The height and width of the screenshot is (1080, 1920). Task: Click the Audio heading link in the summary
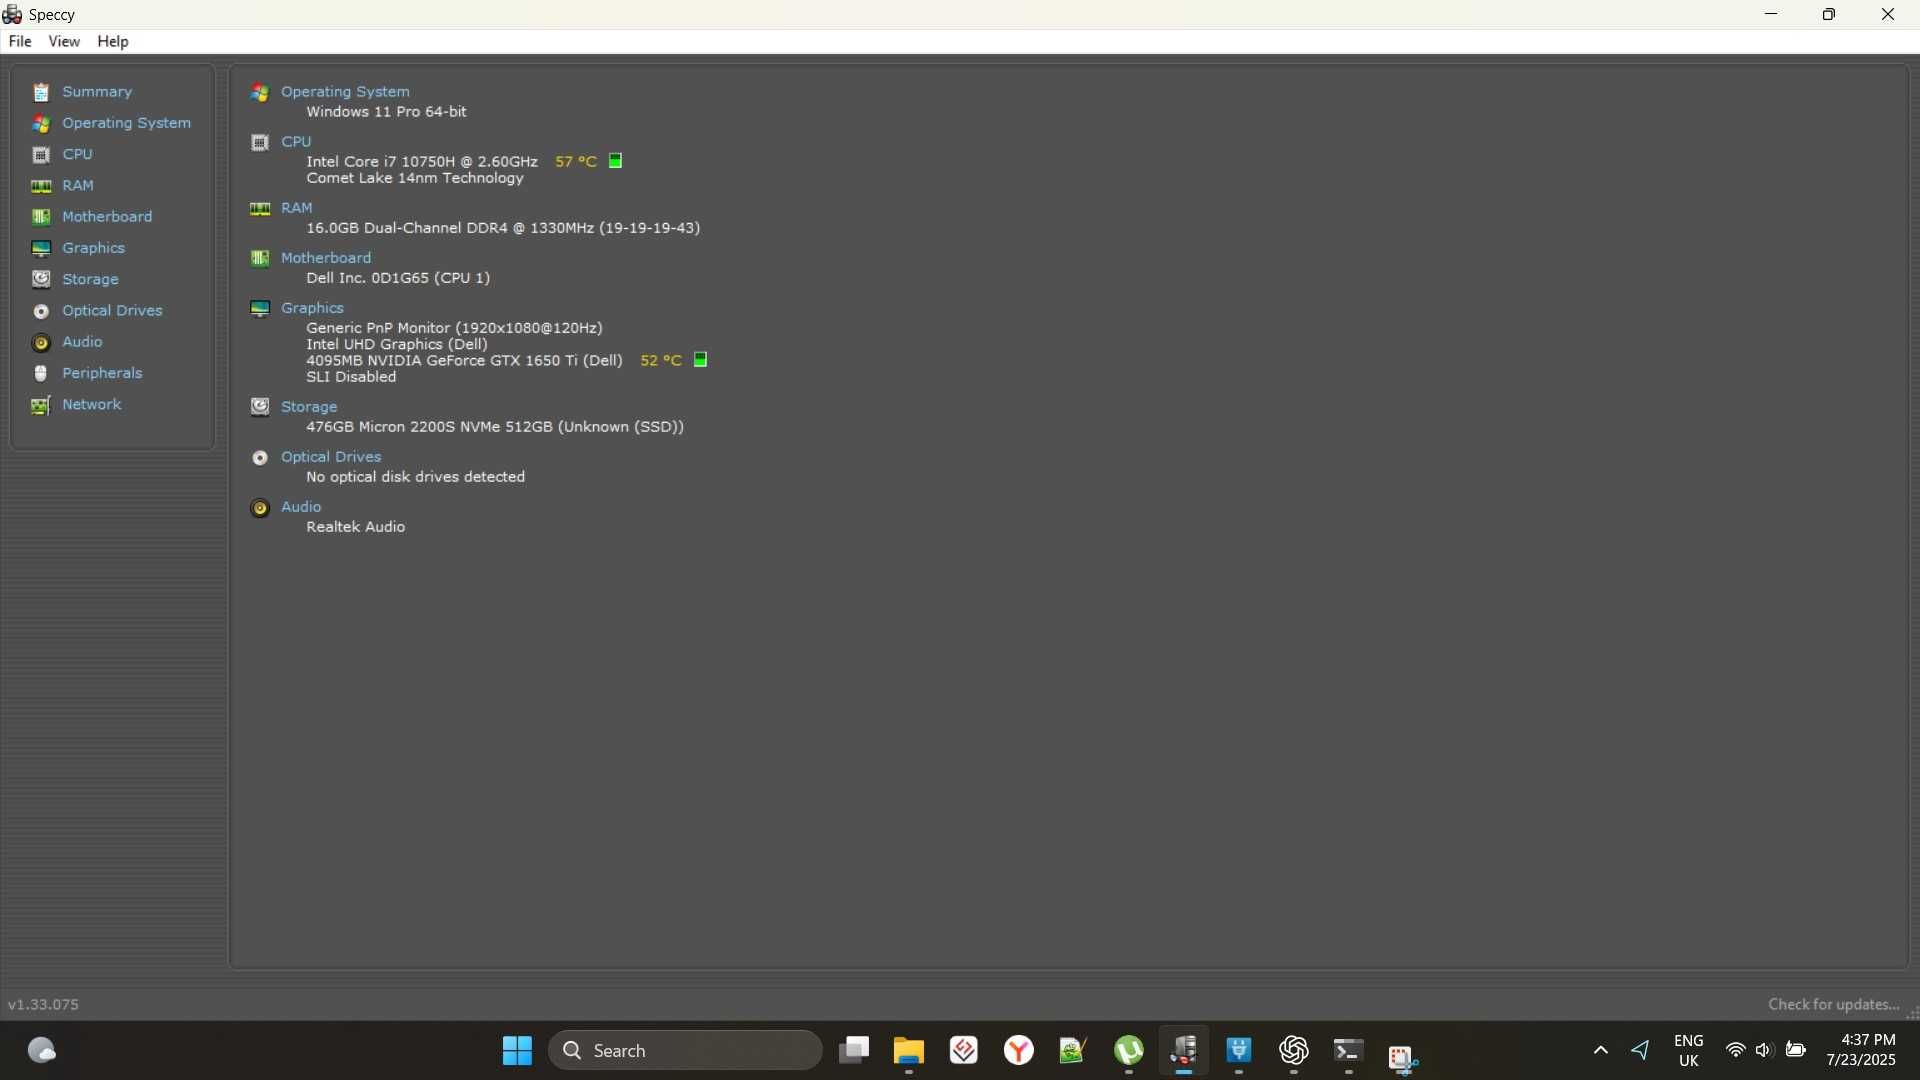click(301, 507)
